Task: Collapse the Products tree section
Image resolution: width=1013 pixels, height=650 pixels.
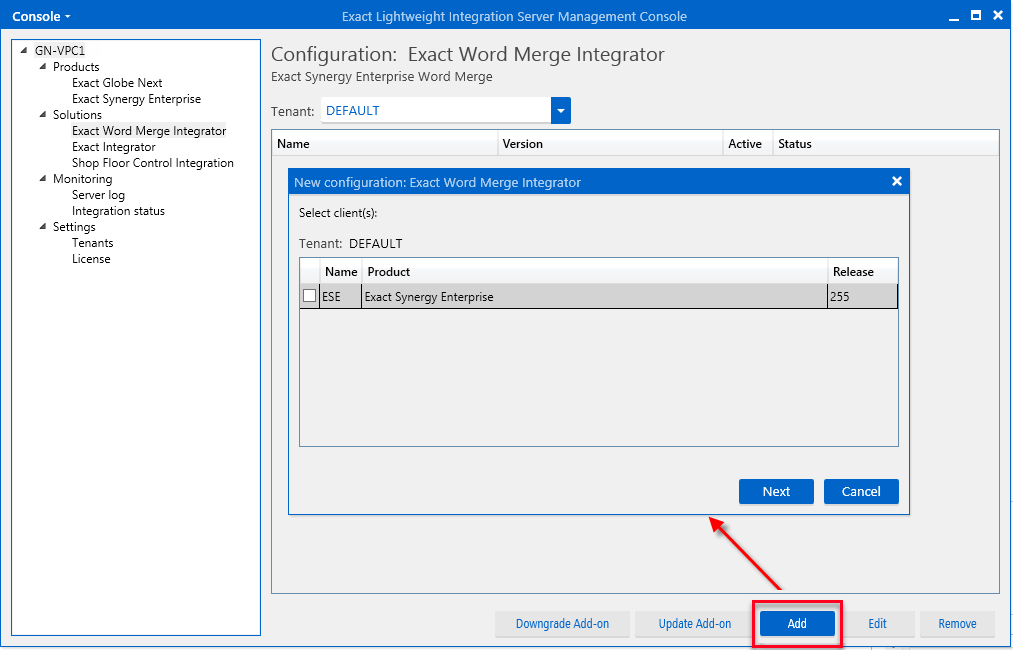Action: (43, 66)
